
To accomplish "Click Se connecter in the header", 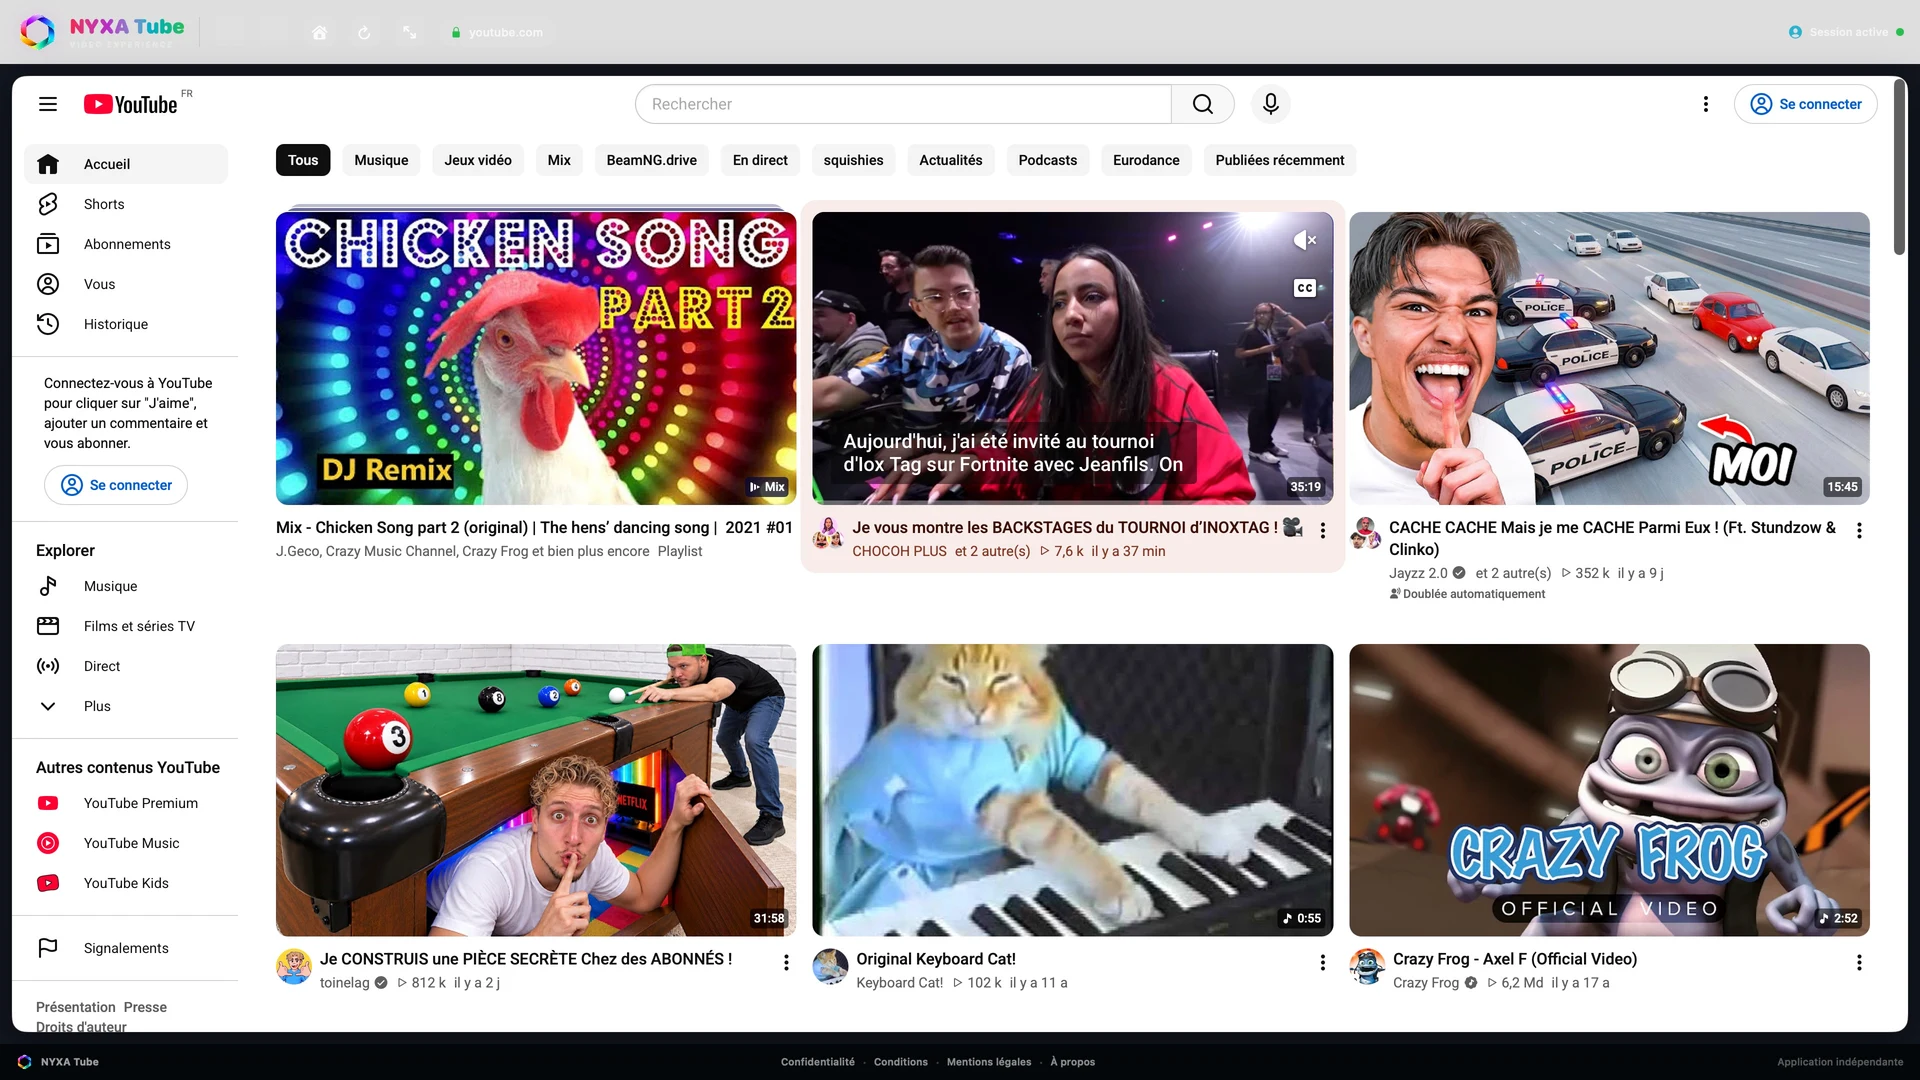I will coord(1806,104).
